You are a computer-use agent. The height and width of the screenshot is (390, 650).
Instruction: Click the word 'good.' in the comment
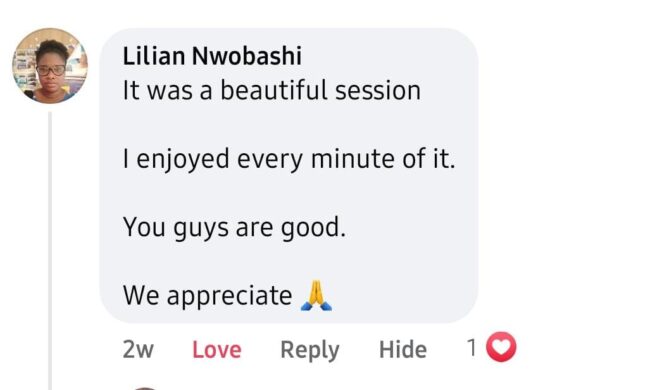(x=313, y=228)
